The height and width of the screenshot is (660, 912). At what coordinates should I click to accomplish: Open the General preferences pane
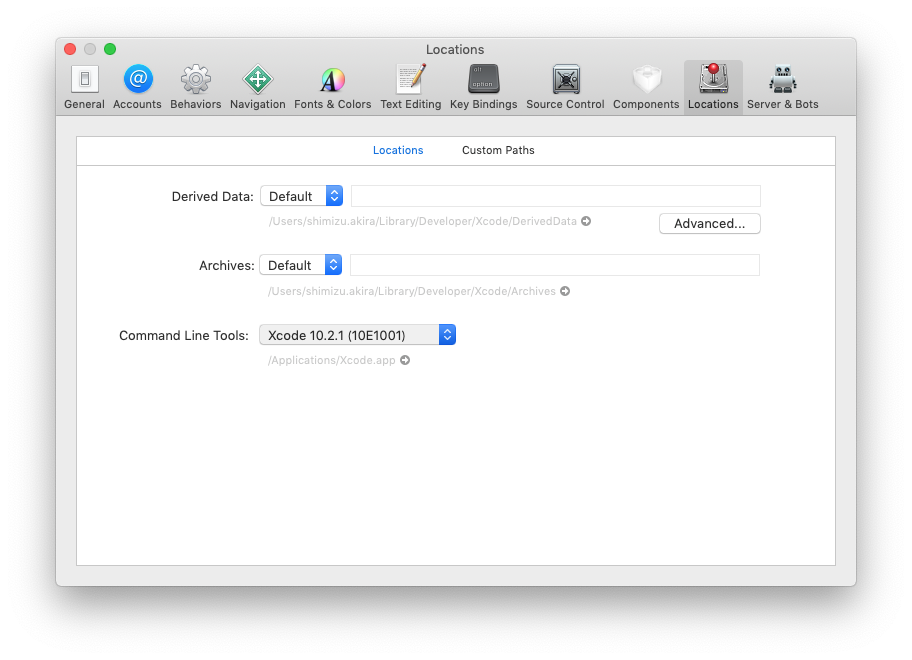pyautogui.click(x=84, y=87)
